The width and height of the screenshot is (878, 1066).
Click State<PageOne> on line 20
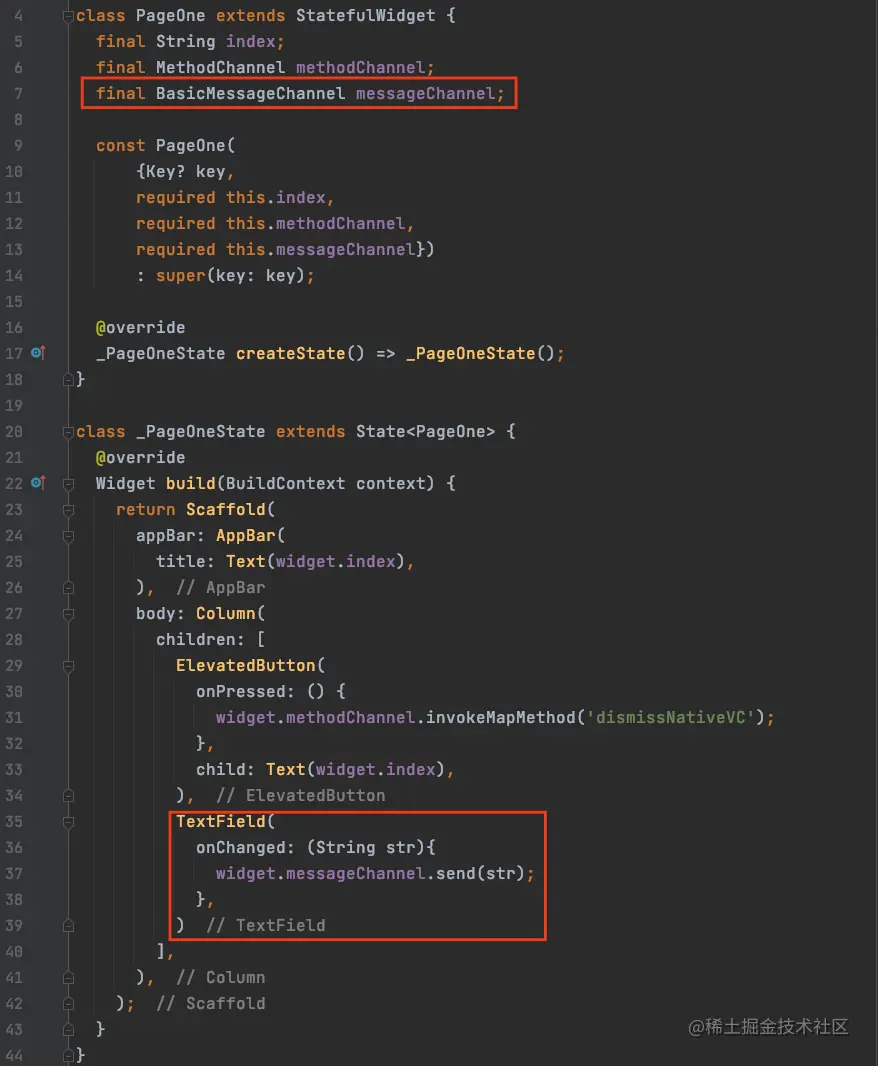(x=425, y=432)
